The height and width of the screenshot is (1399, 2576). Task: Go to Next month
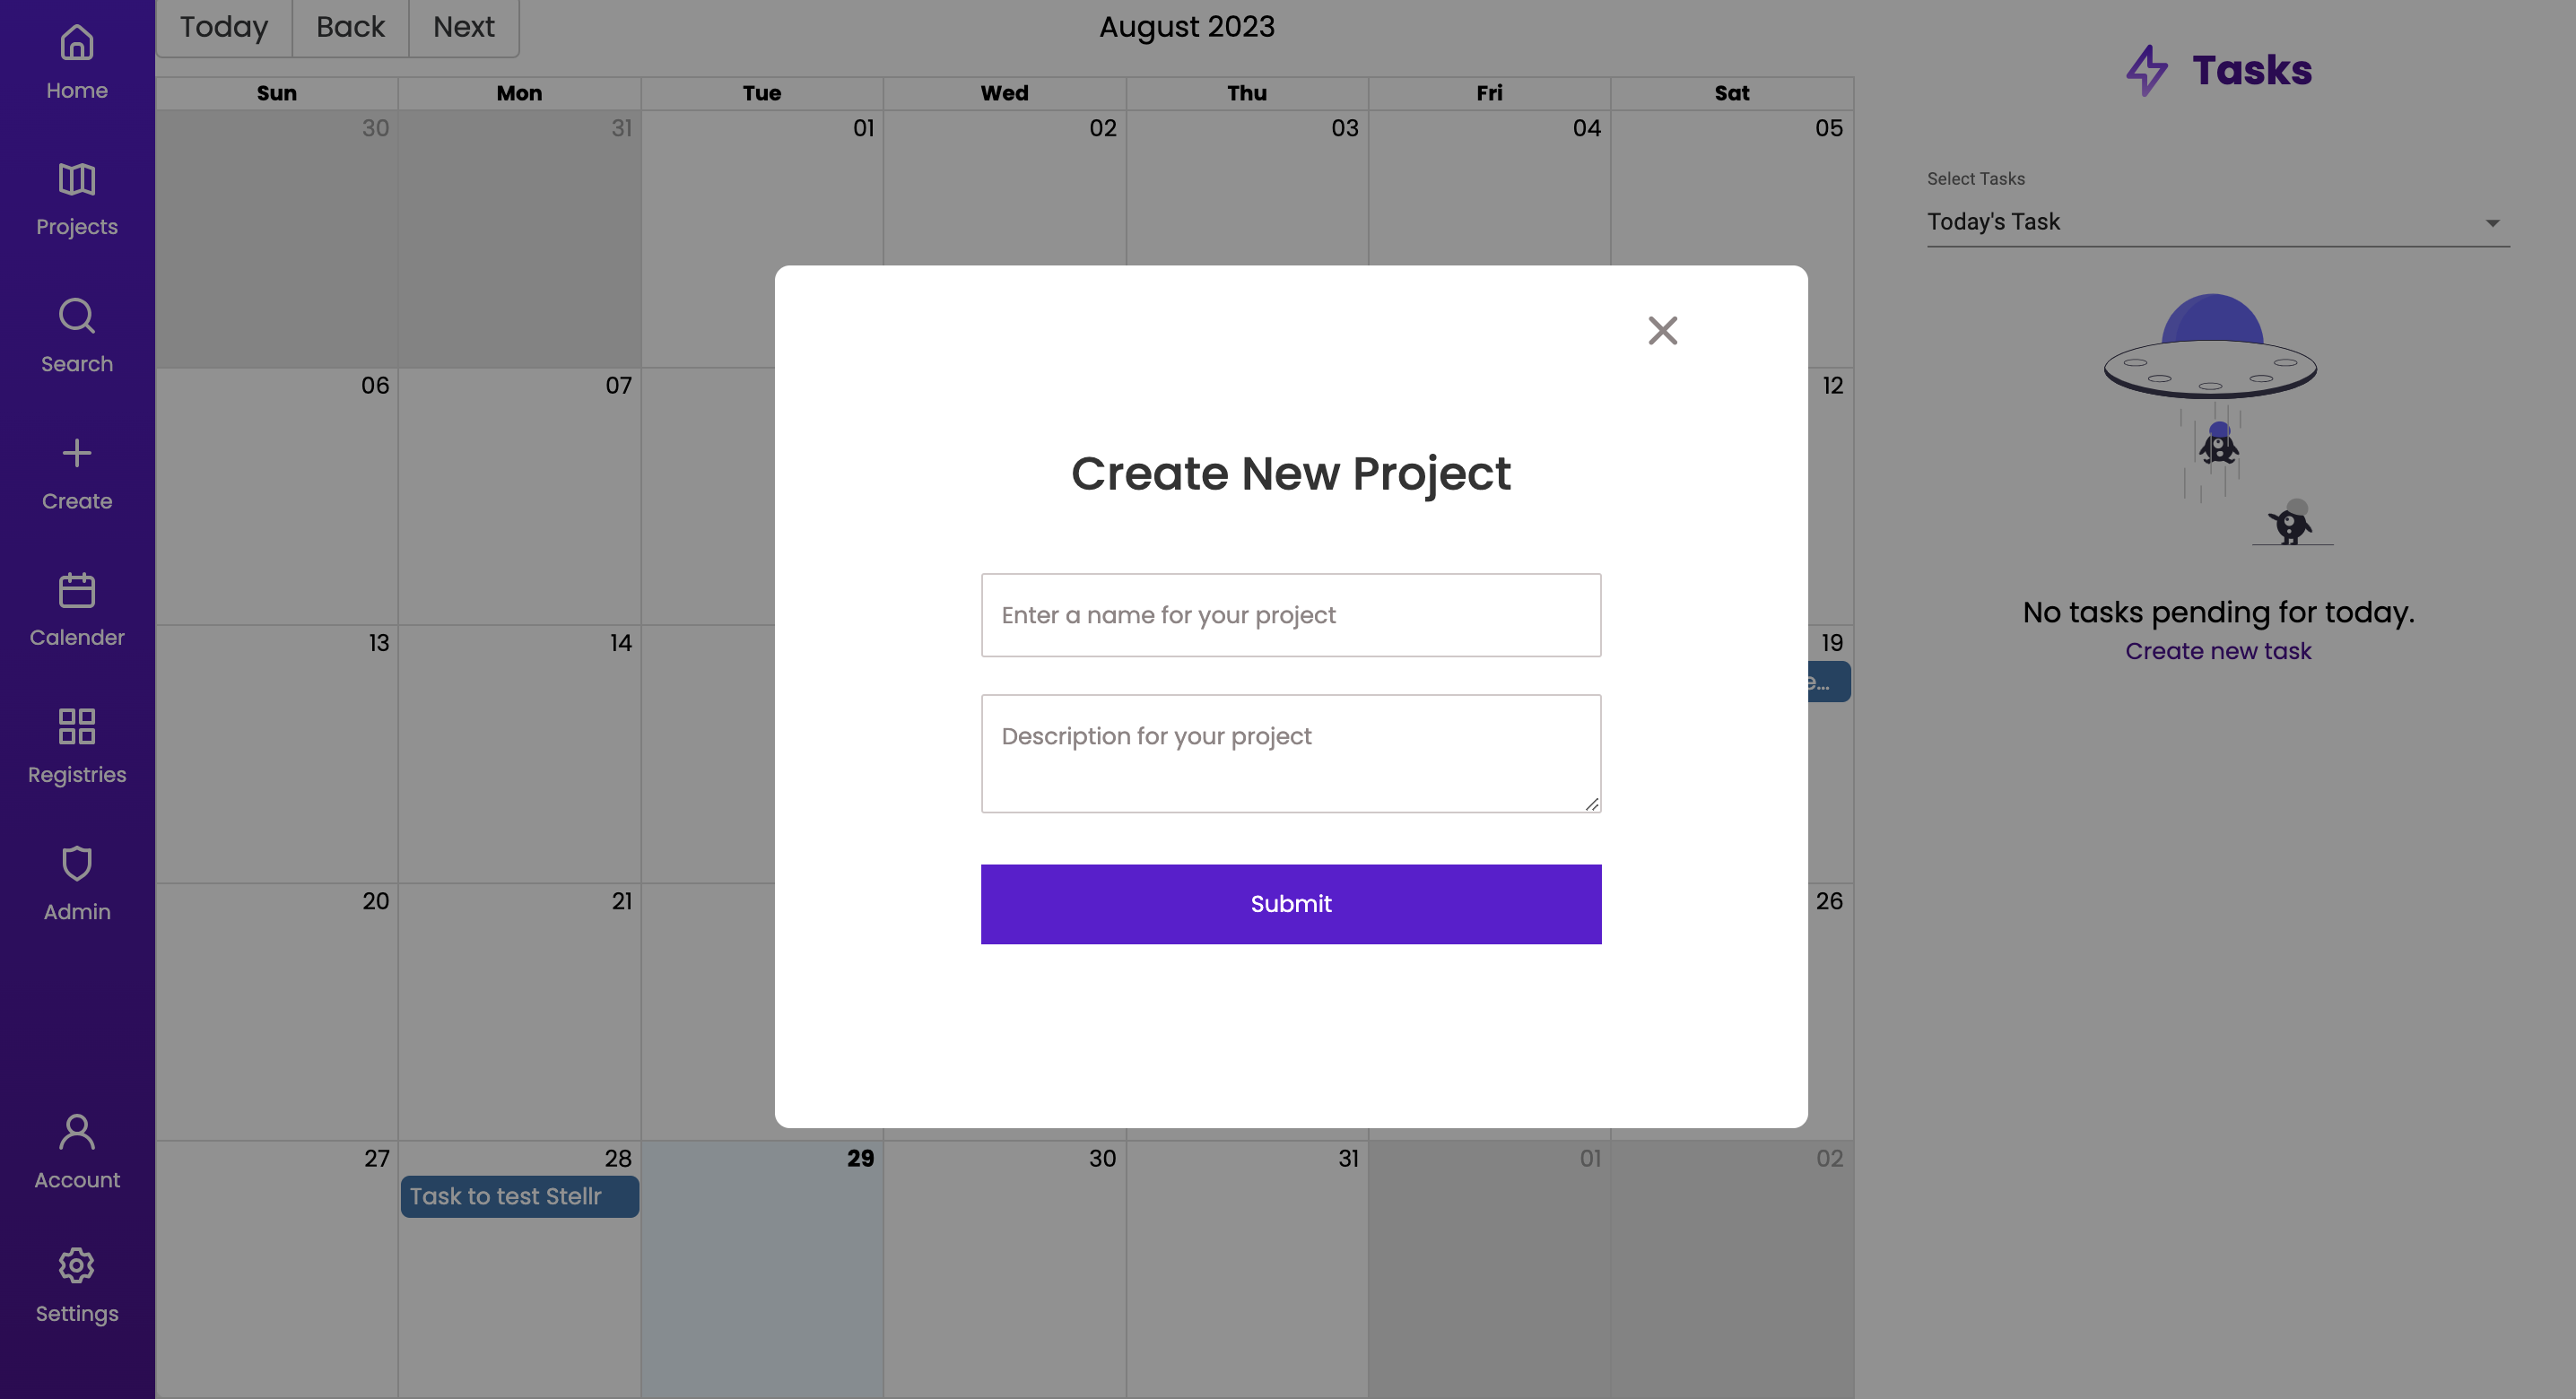tap(464, 27)
